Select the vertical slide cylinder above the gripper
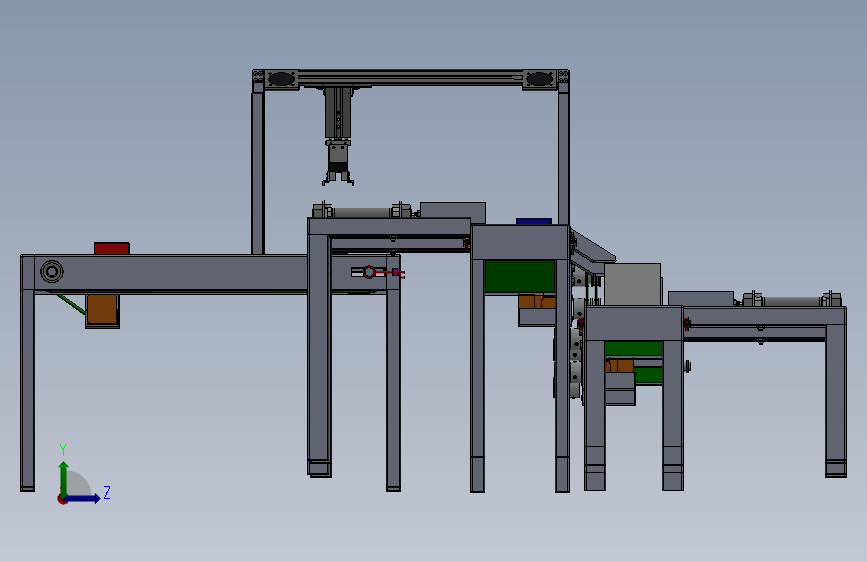This screenshot has height=562, width=867. 337,113
